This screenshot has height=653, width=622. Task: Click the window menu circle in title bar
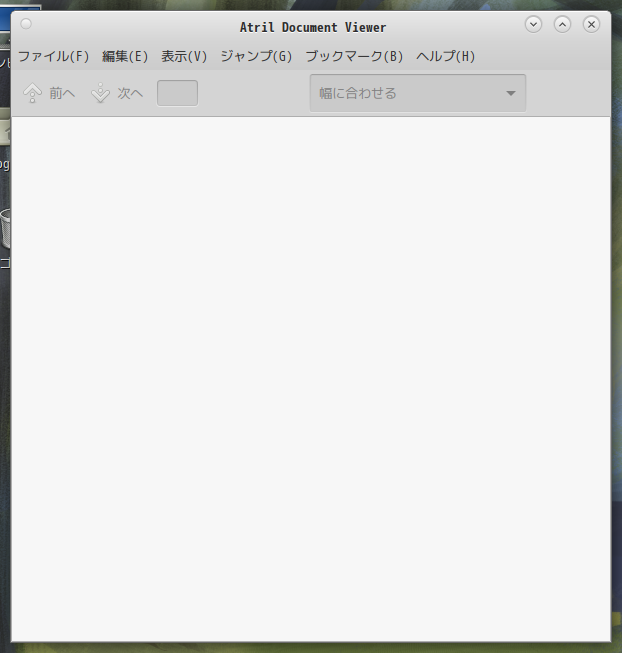click(x=26, y=24)
